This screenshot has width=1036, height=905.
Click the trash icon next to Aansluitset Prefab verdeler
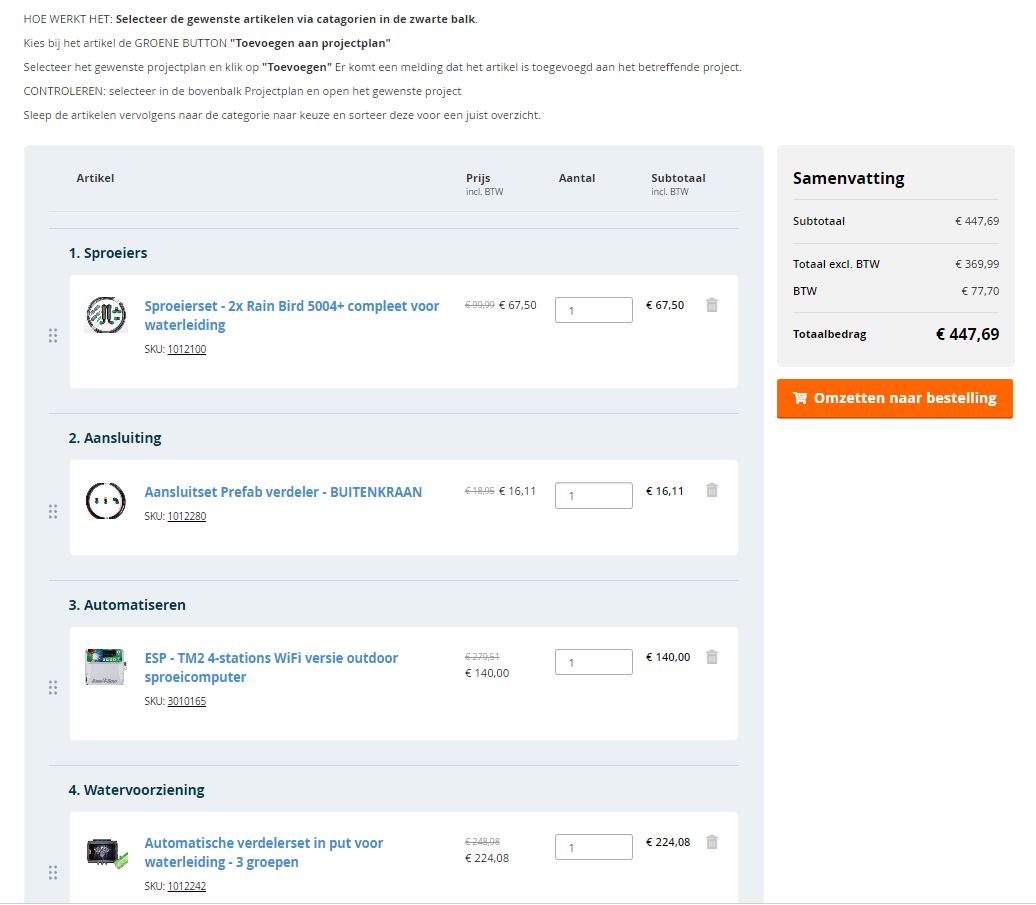(711, 491)
